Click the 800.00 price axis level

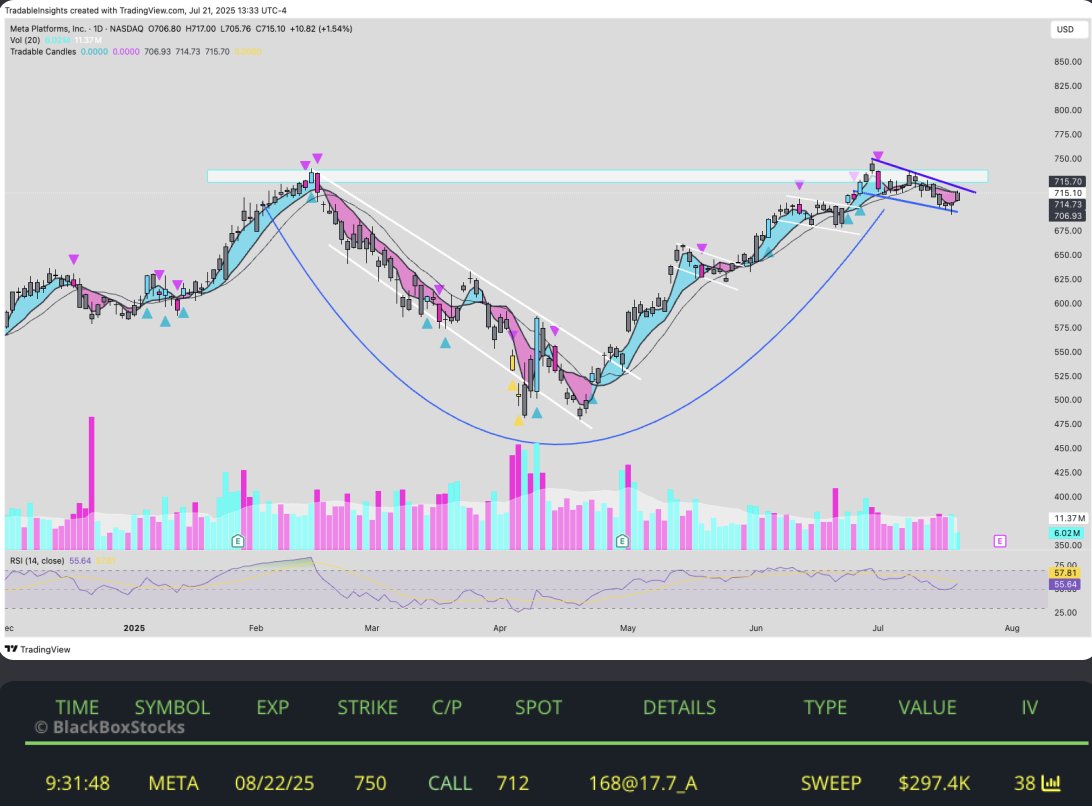click(1068, 110)
